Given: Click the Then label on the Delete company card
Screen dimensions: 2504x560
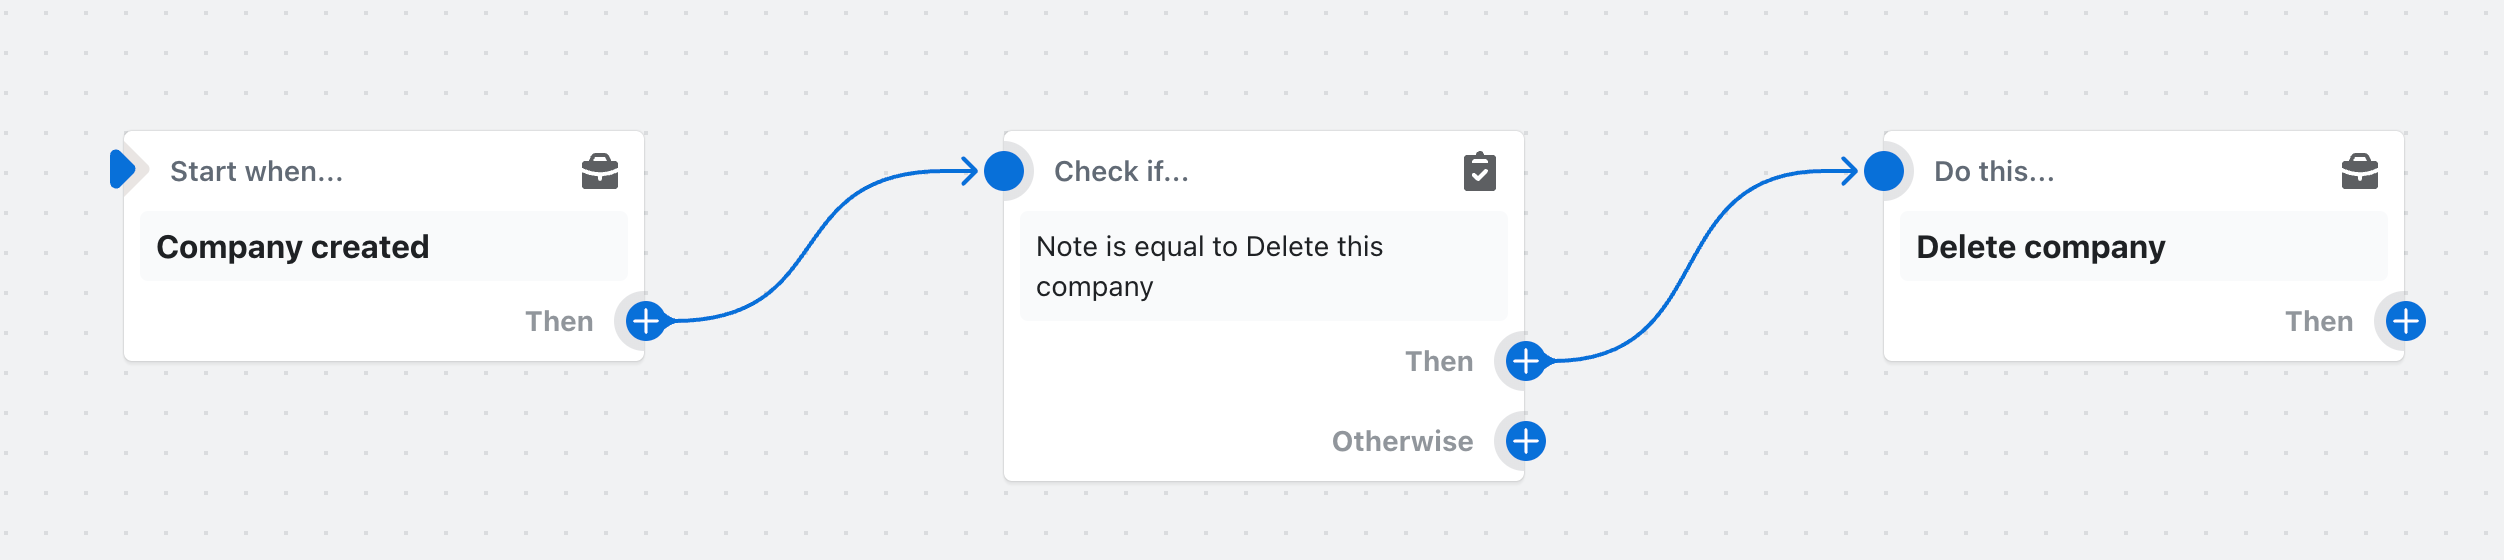Looking at the screenshot, I should (x=2318, y=321).
